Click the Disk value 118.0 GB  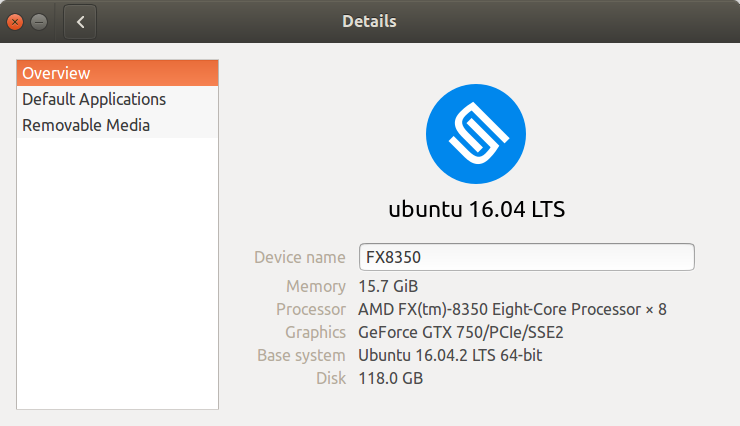(391, 378)
